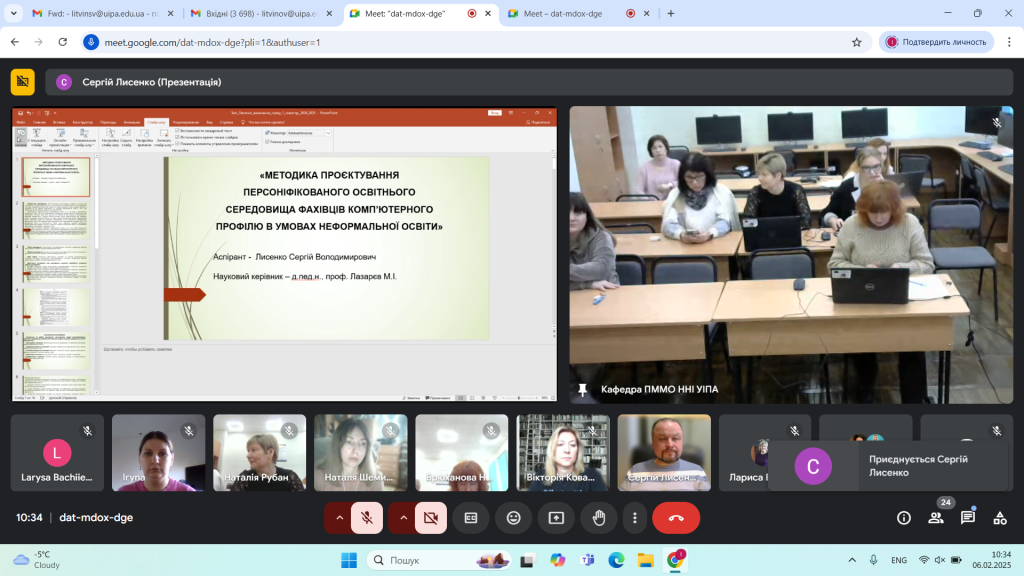This screenshot has height=576, width=1024.
Task: Reload the Meet page
Action: pyautogui.click(x=63, y=42)
